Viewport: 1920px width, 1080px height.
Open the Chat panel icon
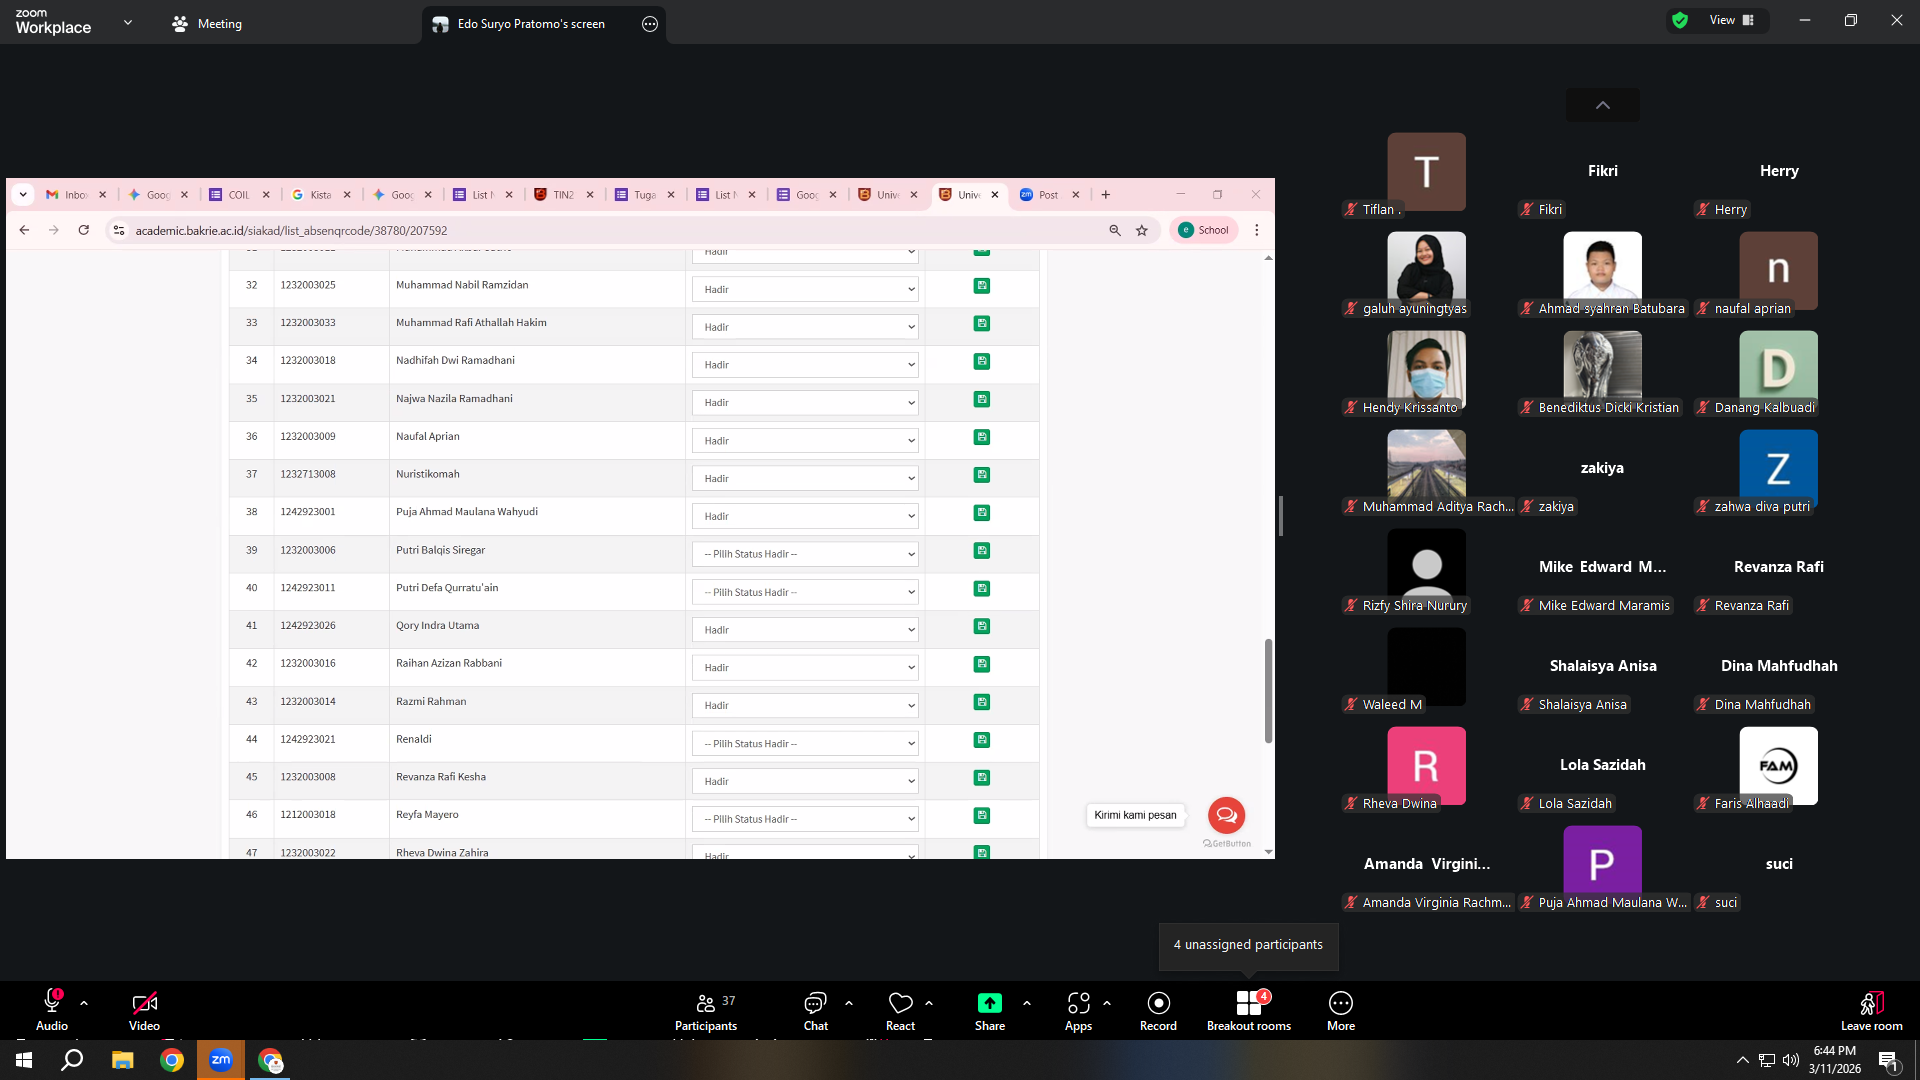(x=815, y=1003)
